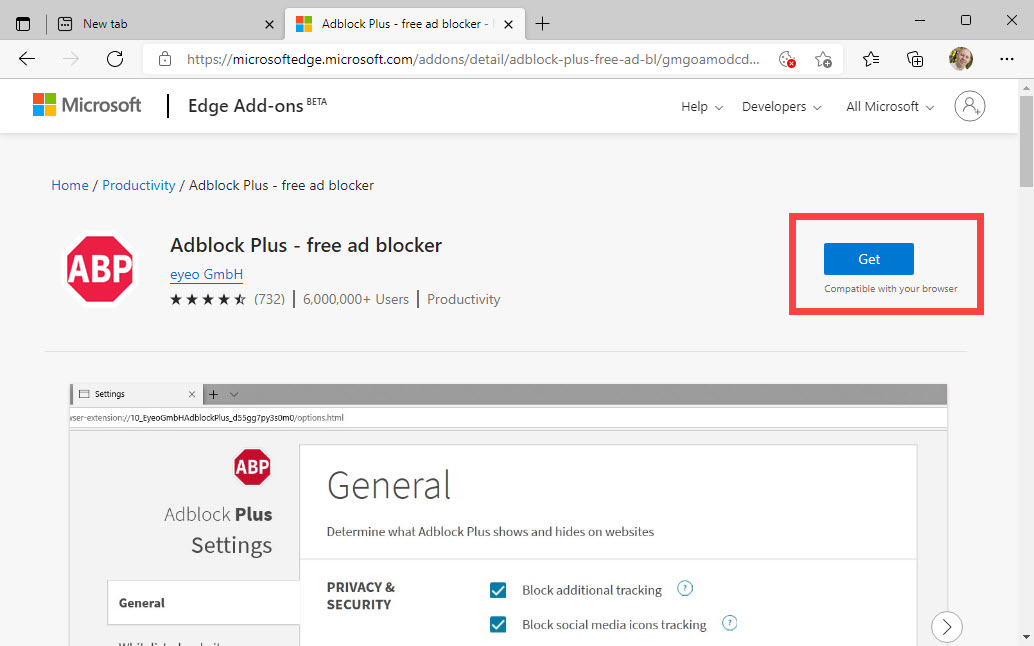Open the Collections icon
Viewport: 1034px width, 646px height.
[915, 59]
